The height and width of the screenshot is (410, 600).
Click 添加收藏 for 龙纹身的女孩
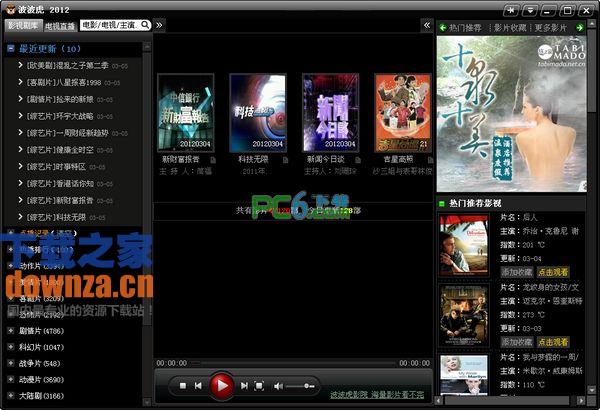tap(517, 342)
